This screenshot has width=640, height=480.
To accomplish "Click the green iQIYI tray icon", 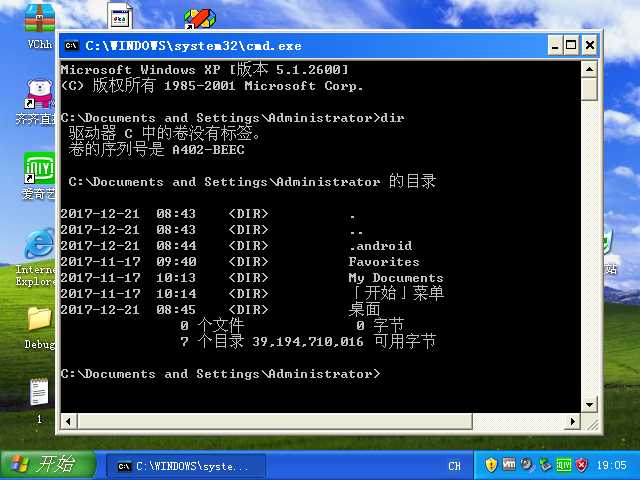I will point(564,464).
